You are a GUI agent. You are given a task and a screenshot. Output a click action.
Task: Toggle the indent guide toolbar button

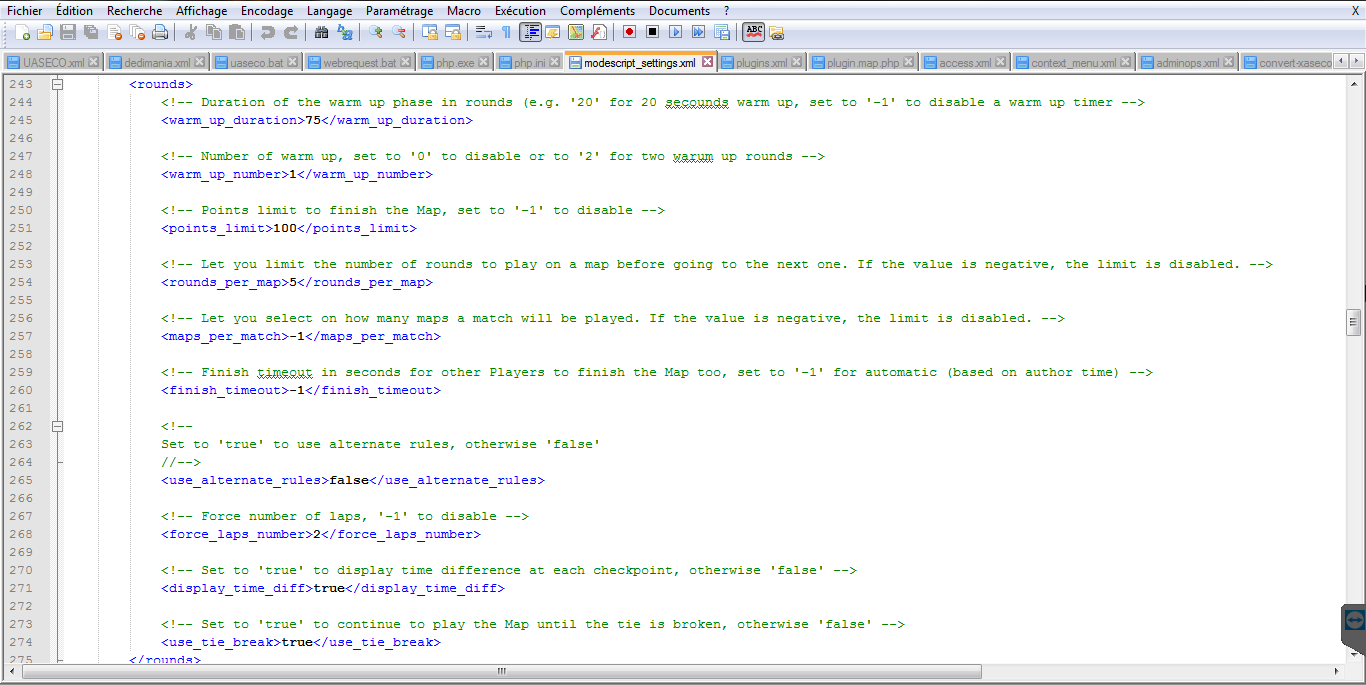coord(530,32)
